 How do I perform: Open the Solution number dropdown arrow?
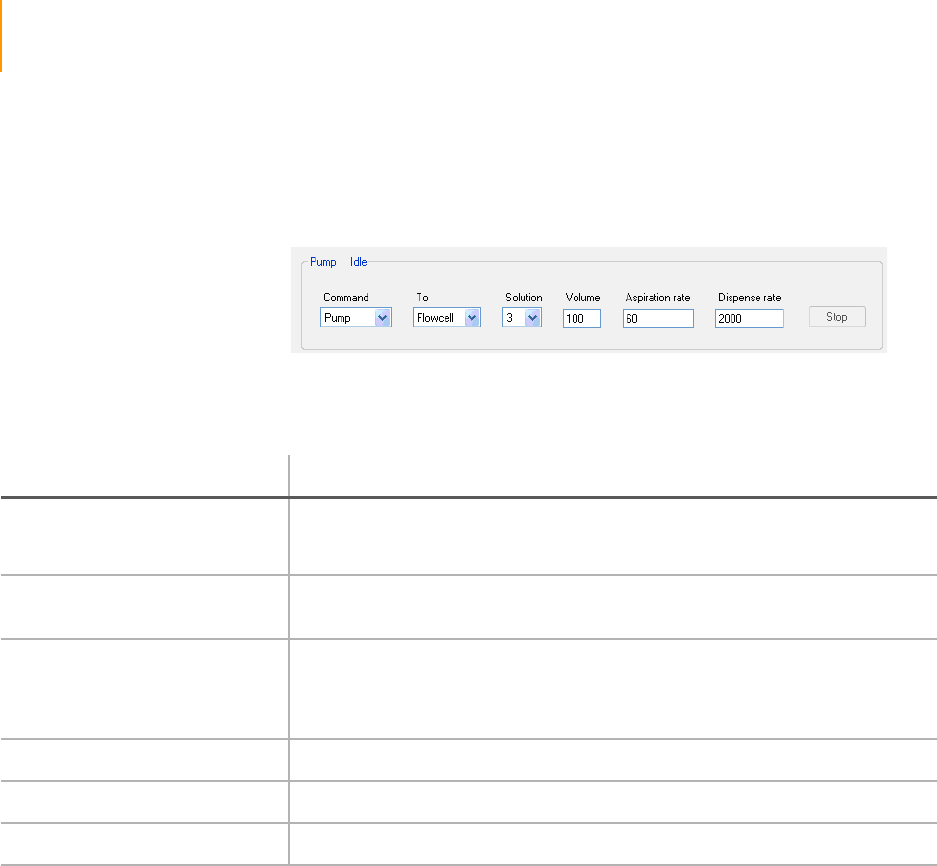(533, 318)
